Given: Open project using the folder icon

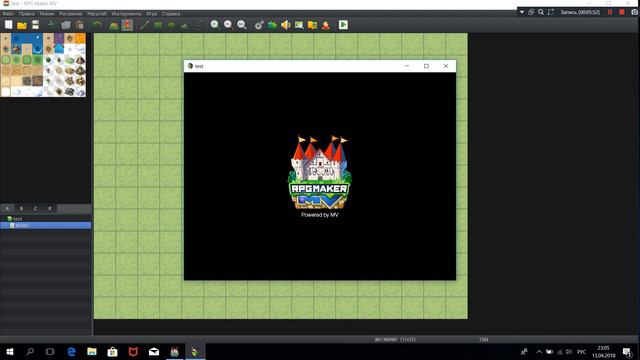Looking at the screenshot, I should (x=22, y=25).
